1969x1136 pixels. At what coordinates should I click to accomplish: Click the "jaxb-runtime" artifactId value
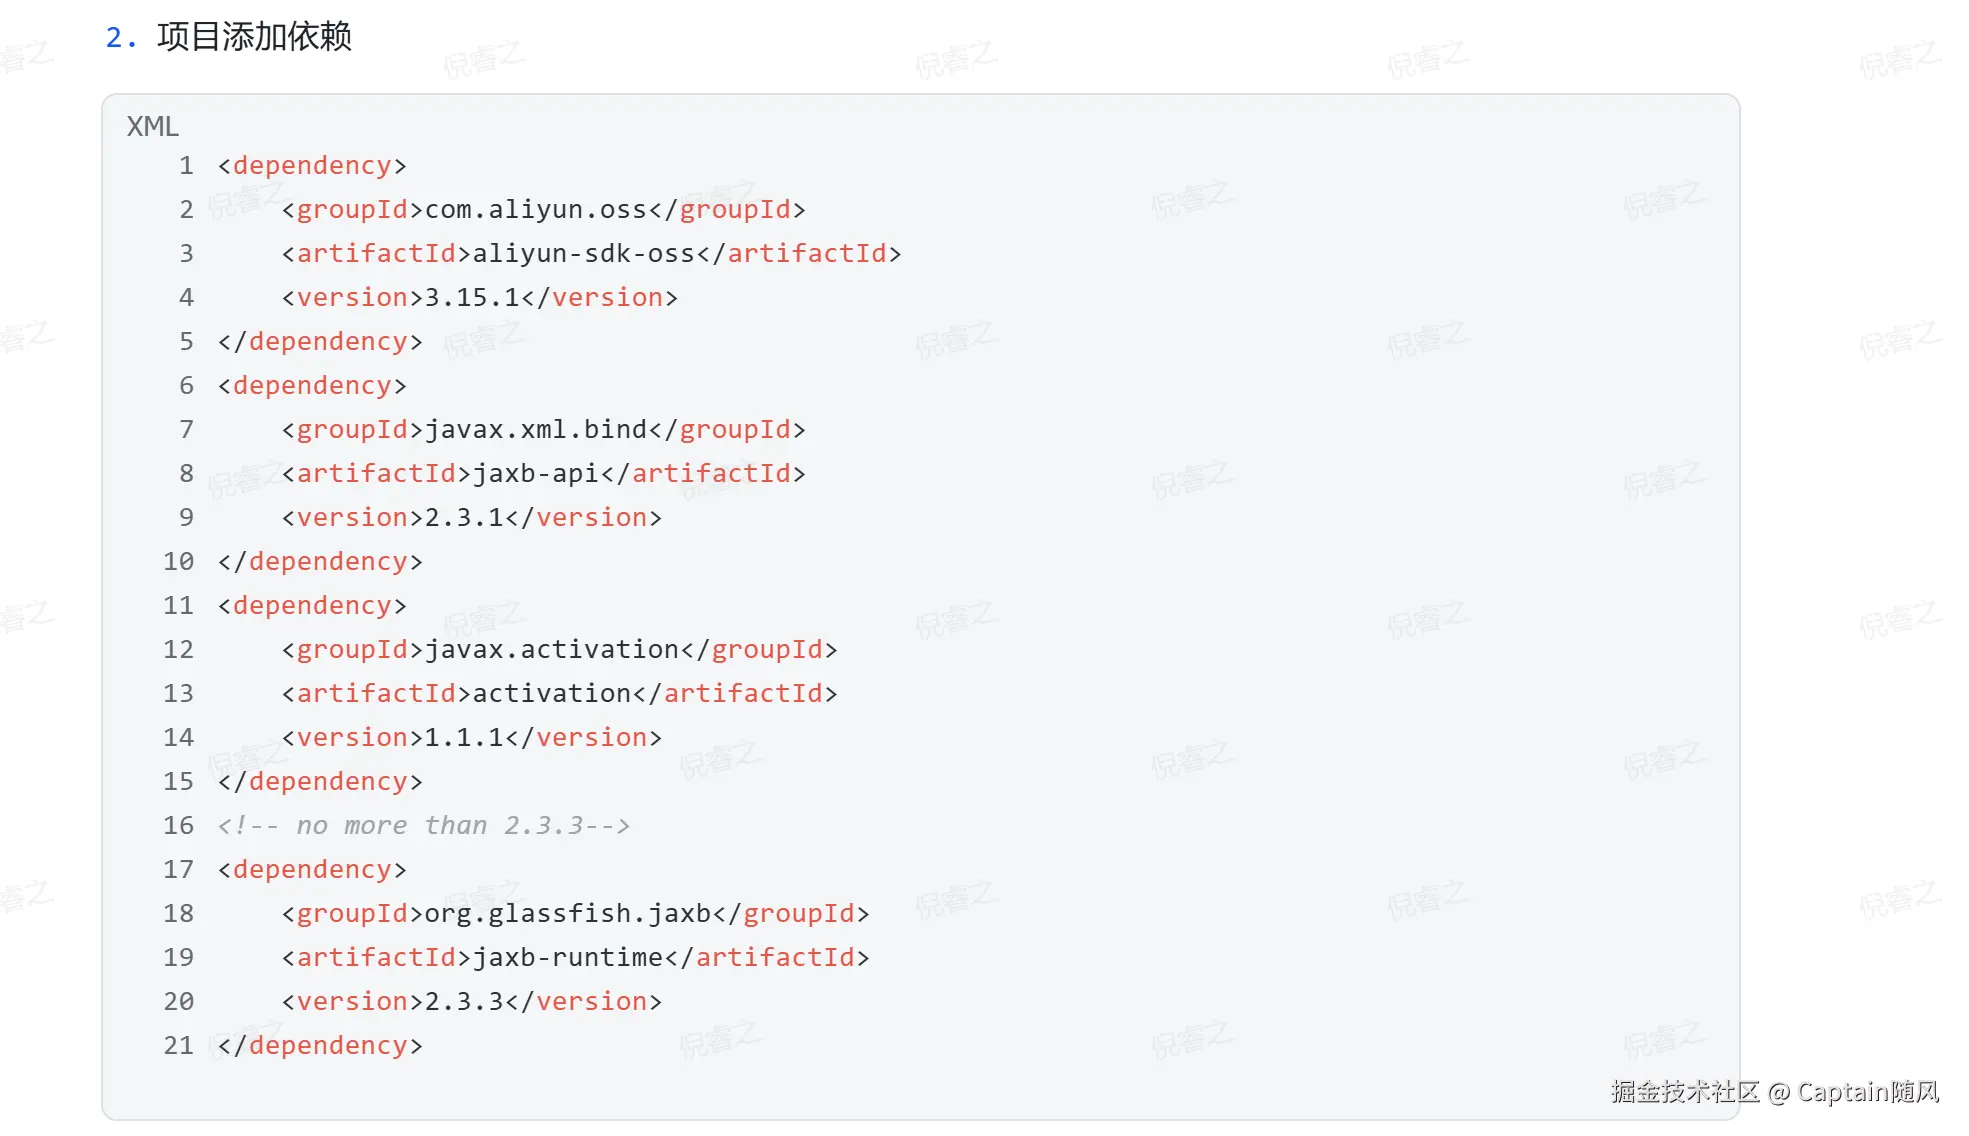(x=567, y=958)
